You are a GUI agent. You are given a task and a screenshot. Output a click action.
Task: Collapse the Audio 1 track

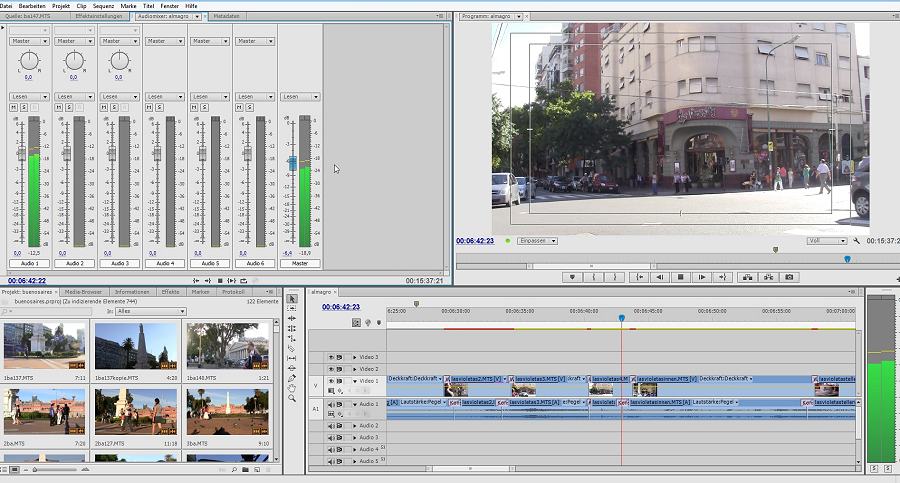[x=355, y=404]
